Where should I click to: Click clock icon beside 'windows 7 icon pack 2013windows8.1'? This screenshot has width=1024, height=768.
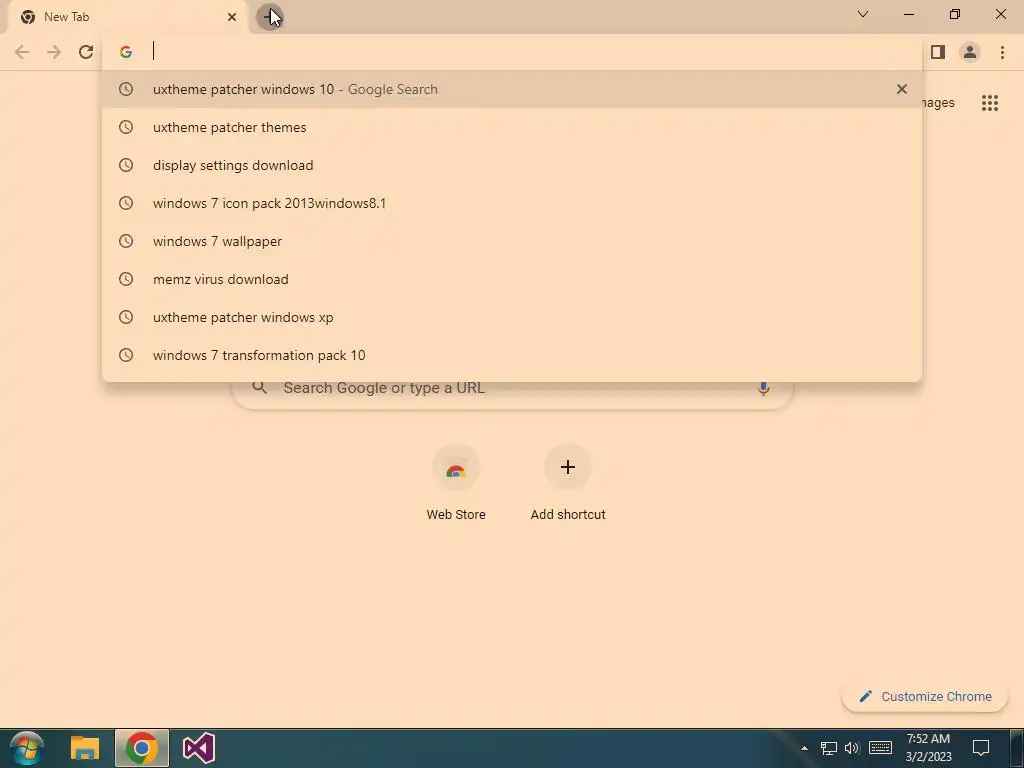click(x=126, y=203)
